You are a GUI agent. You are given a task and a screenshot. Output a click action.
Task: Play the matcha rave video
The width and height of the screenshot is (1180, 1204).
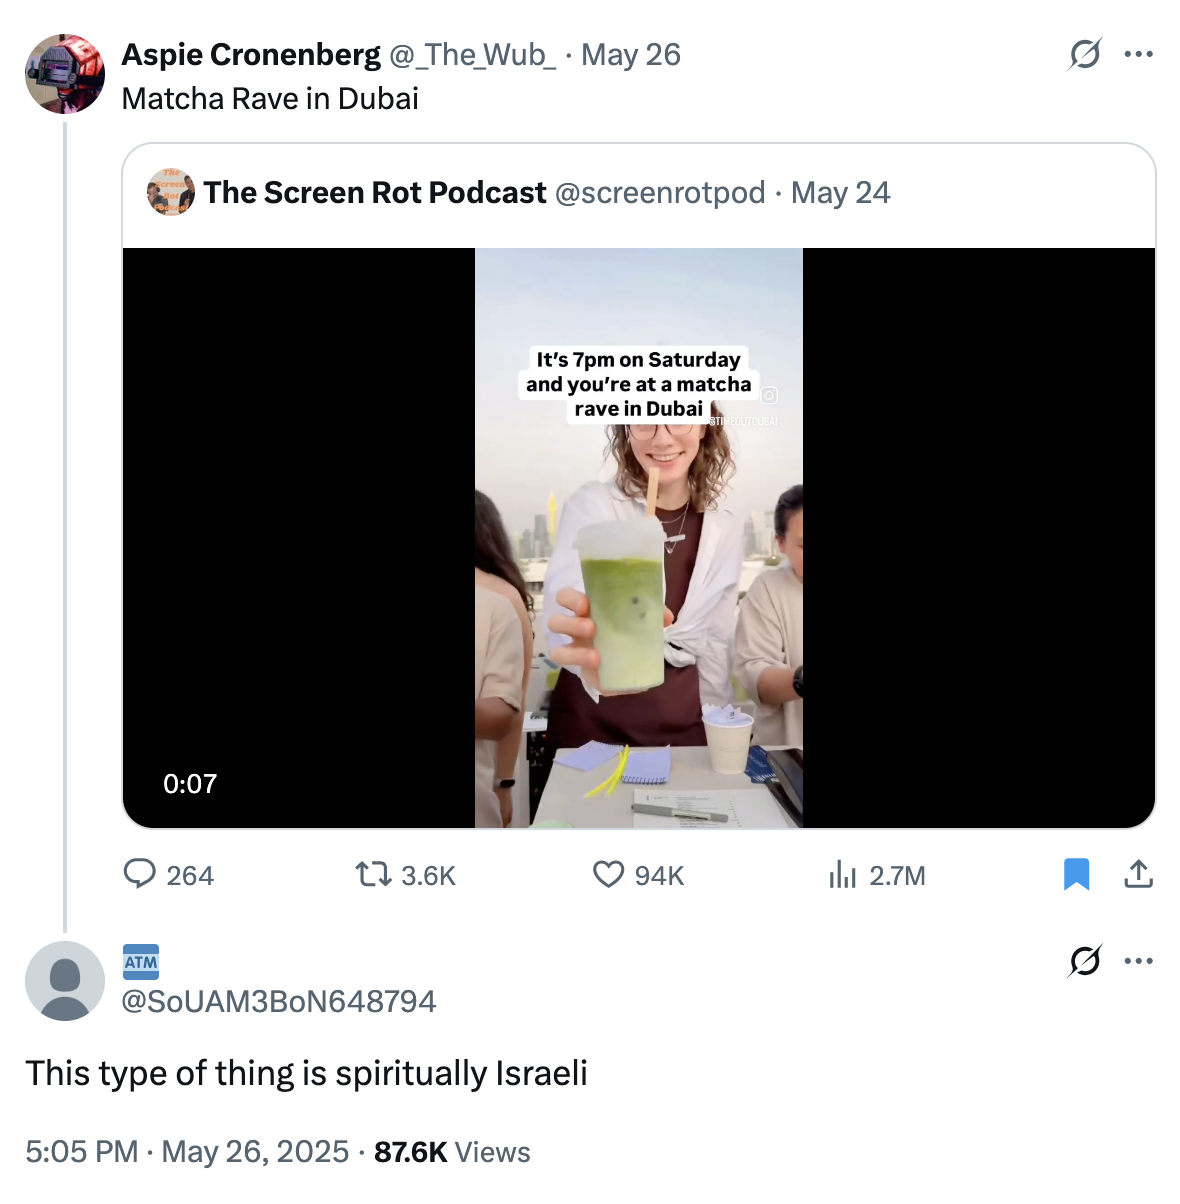tap(638, 538)
